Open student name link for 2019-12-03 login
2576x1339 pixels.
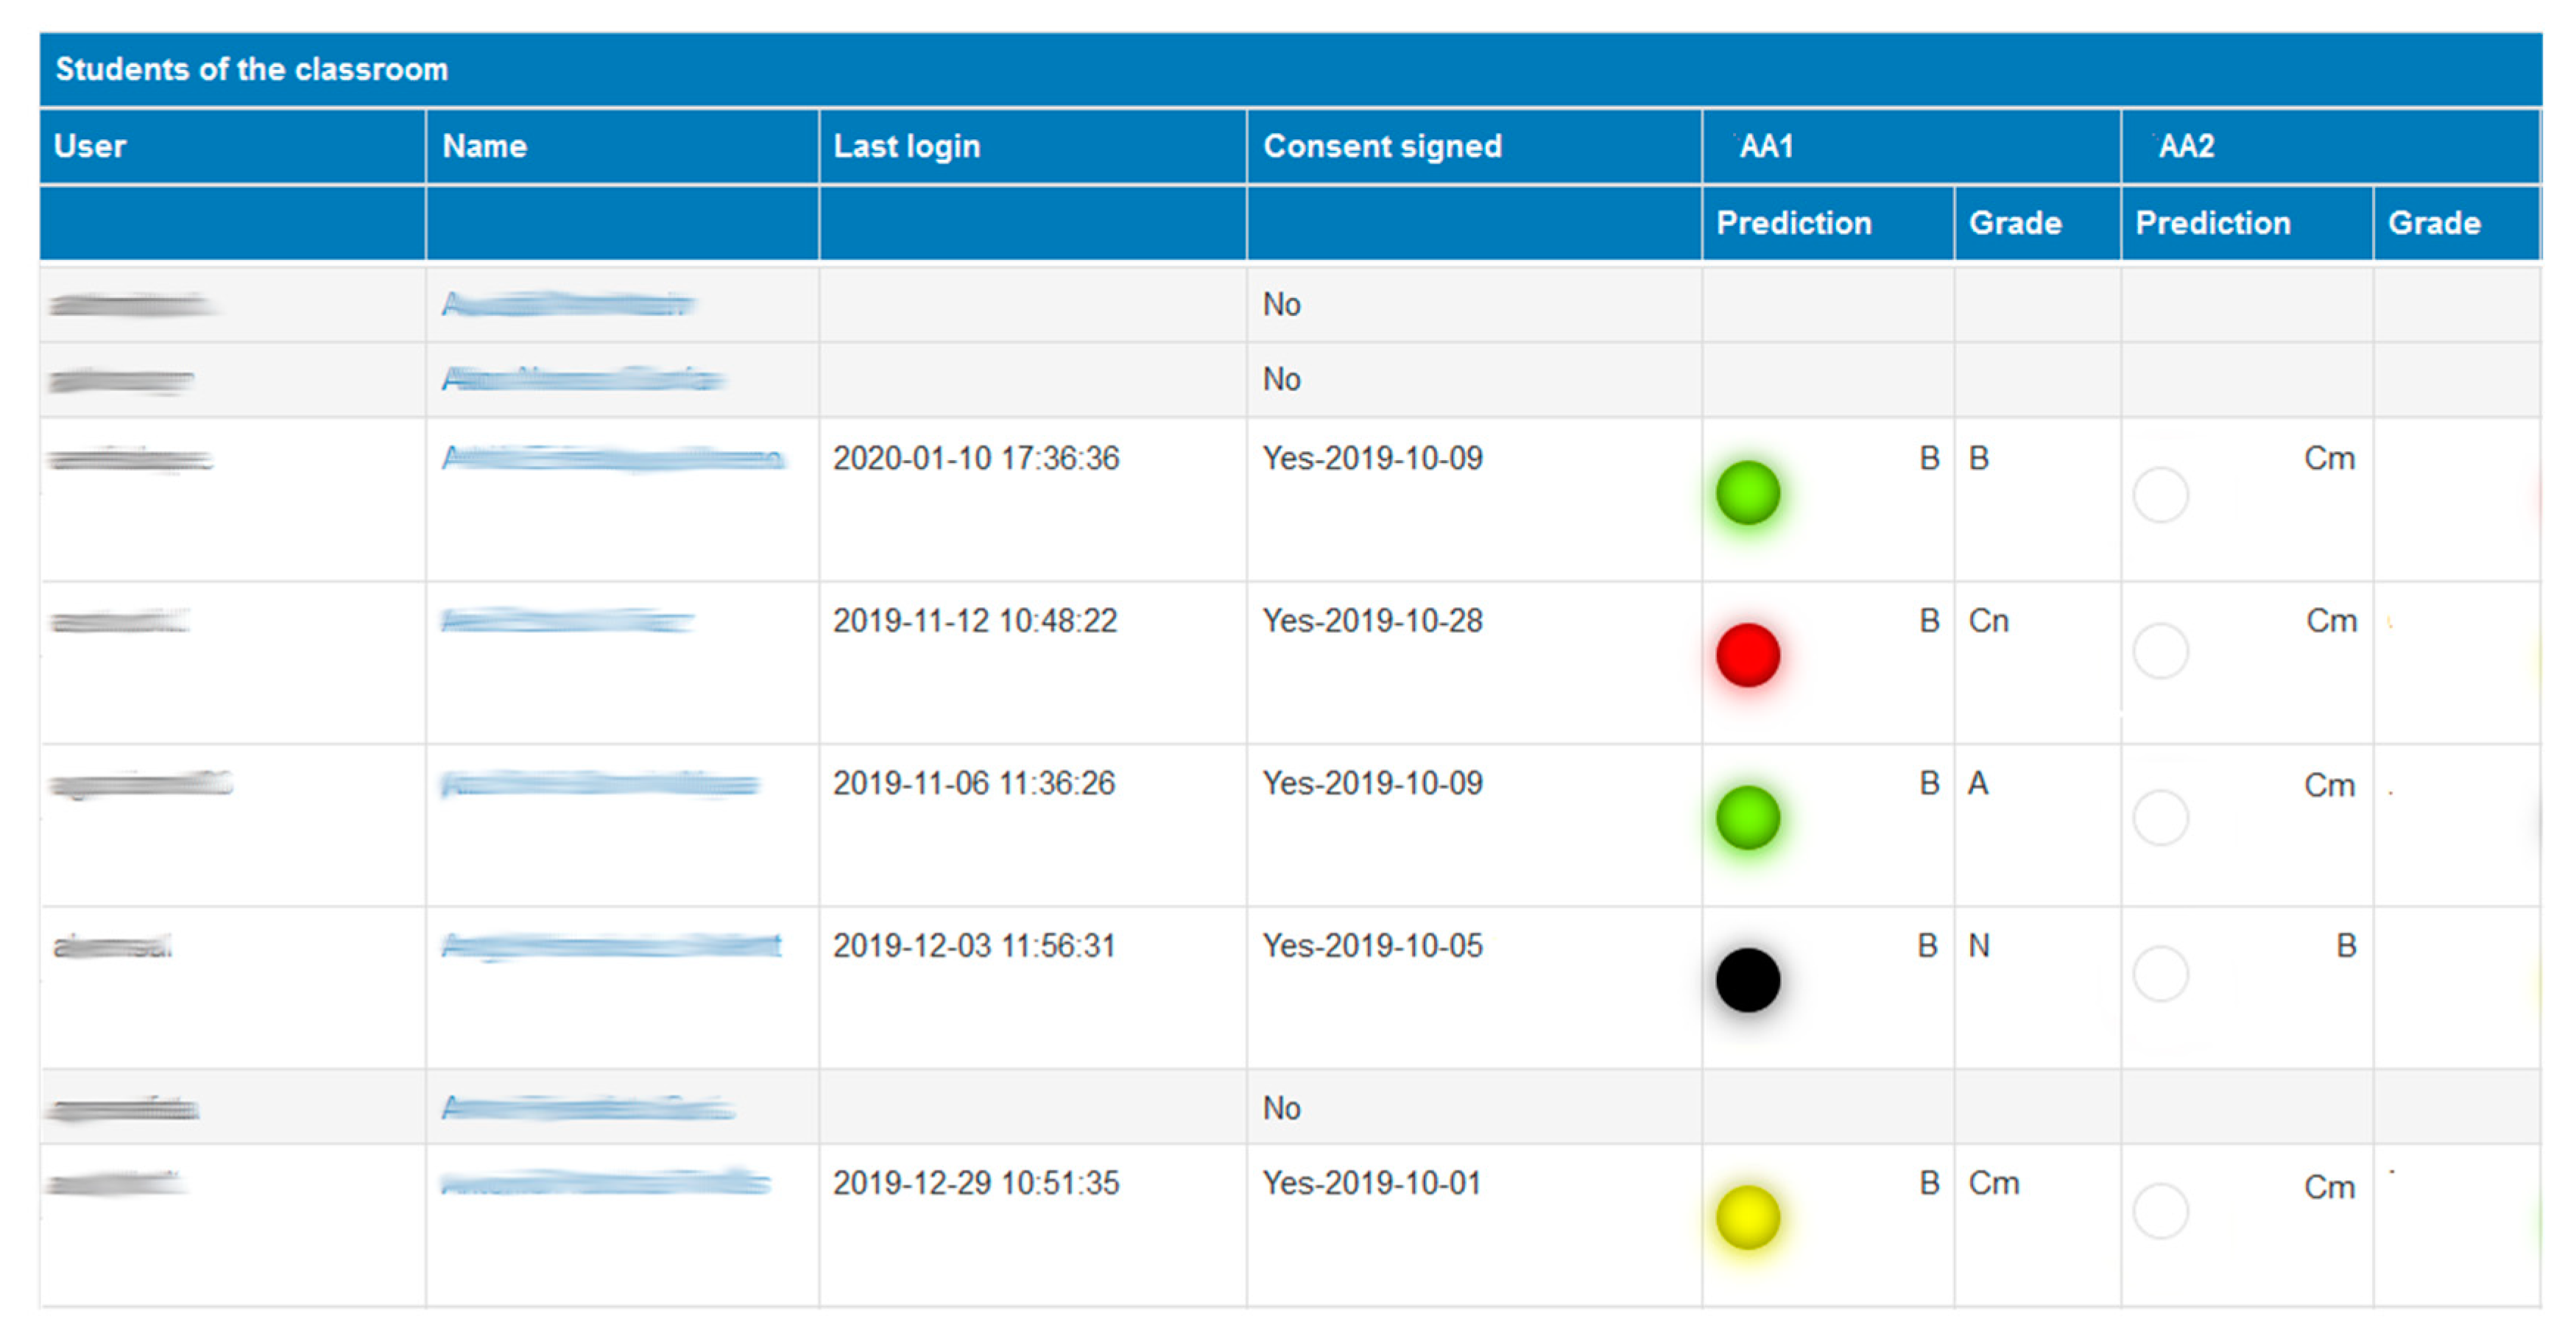610,946
